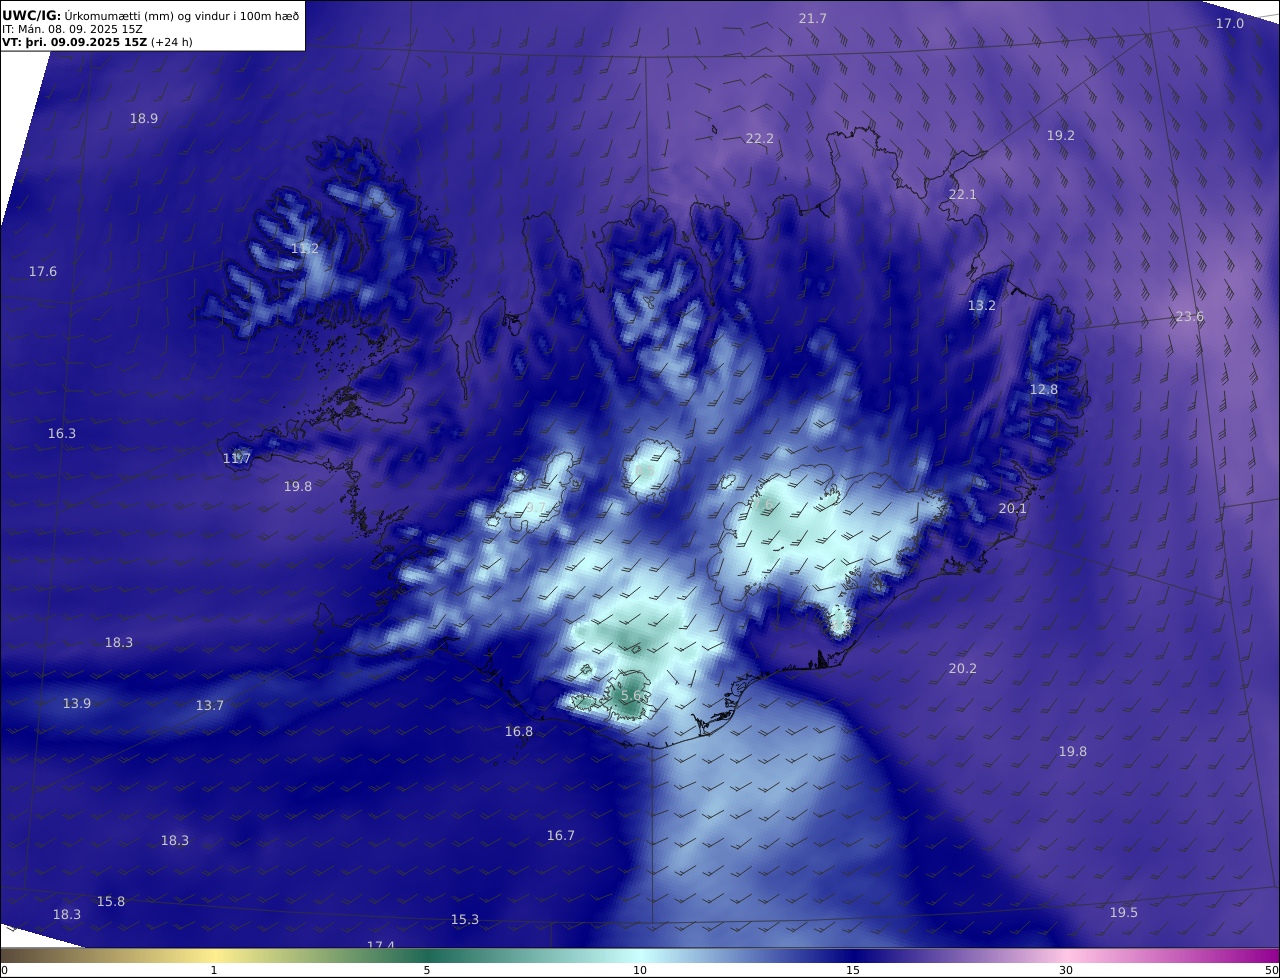
Task: Click the 23.6 value label
Action: coord(1190,316)
